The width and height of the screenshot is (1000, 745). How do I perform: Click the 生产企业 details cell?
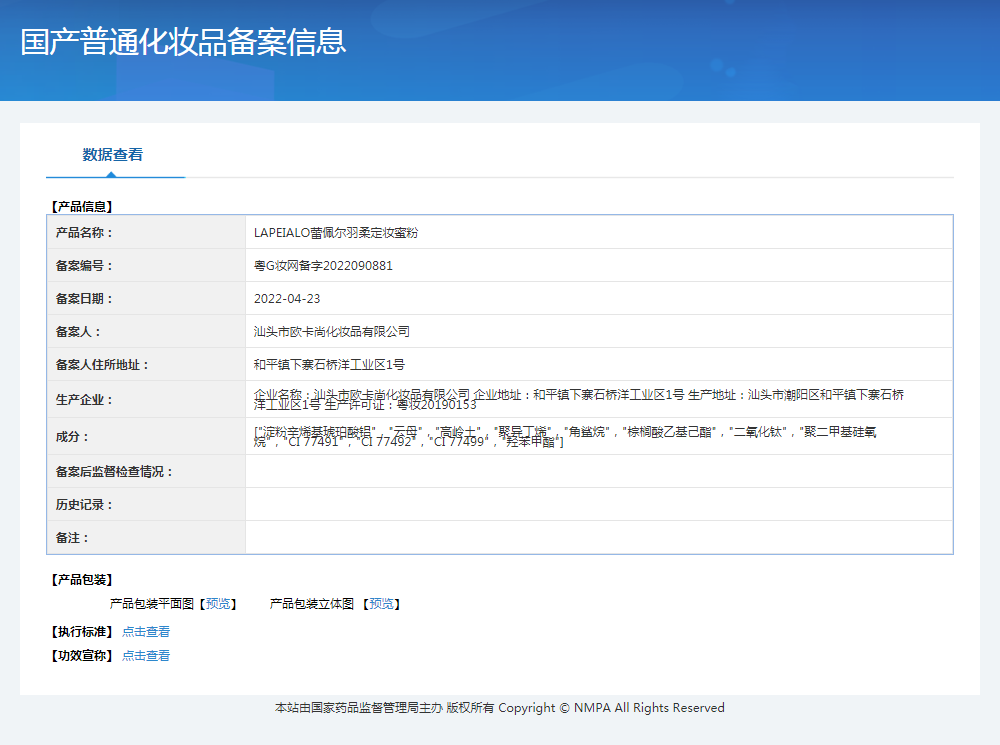[599, 399]
